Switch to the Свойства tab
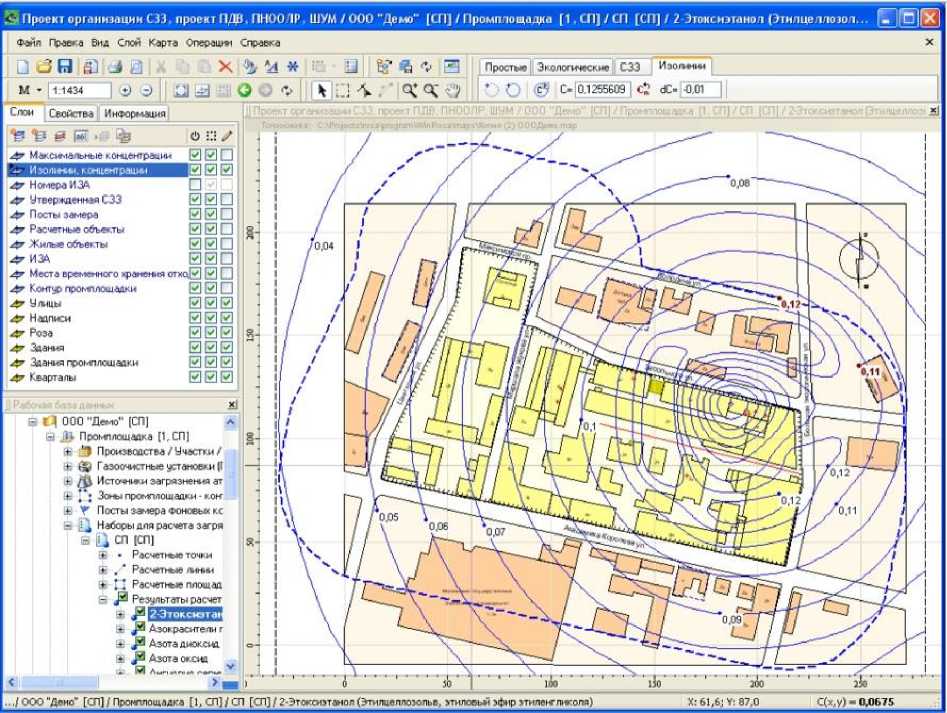 click(71, 113)
